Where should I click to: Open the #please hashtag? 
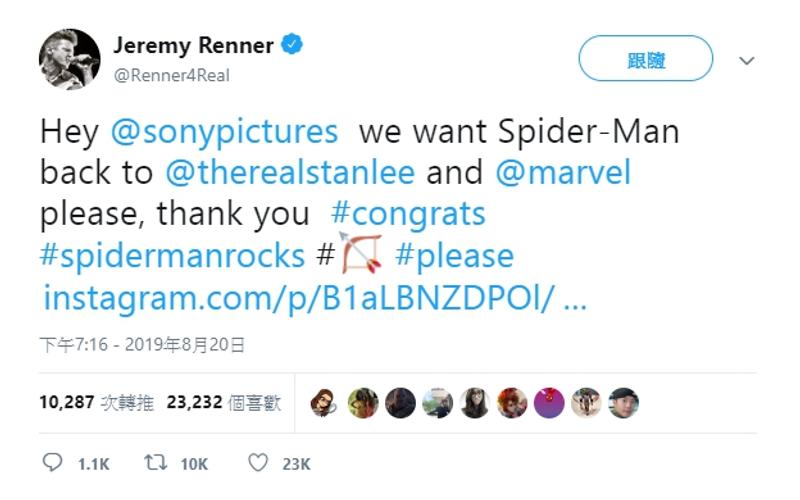point(454,255)
